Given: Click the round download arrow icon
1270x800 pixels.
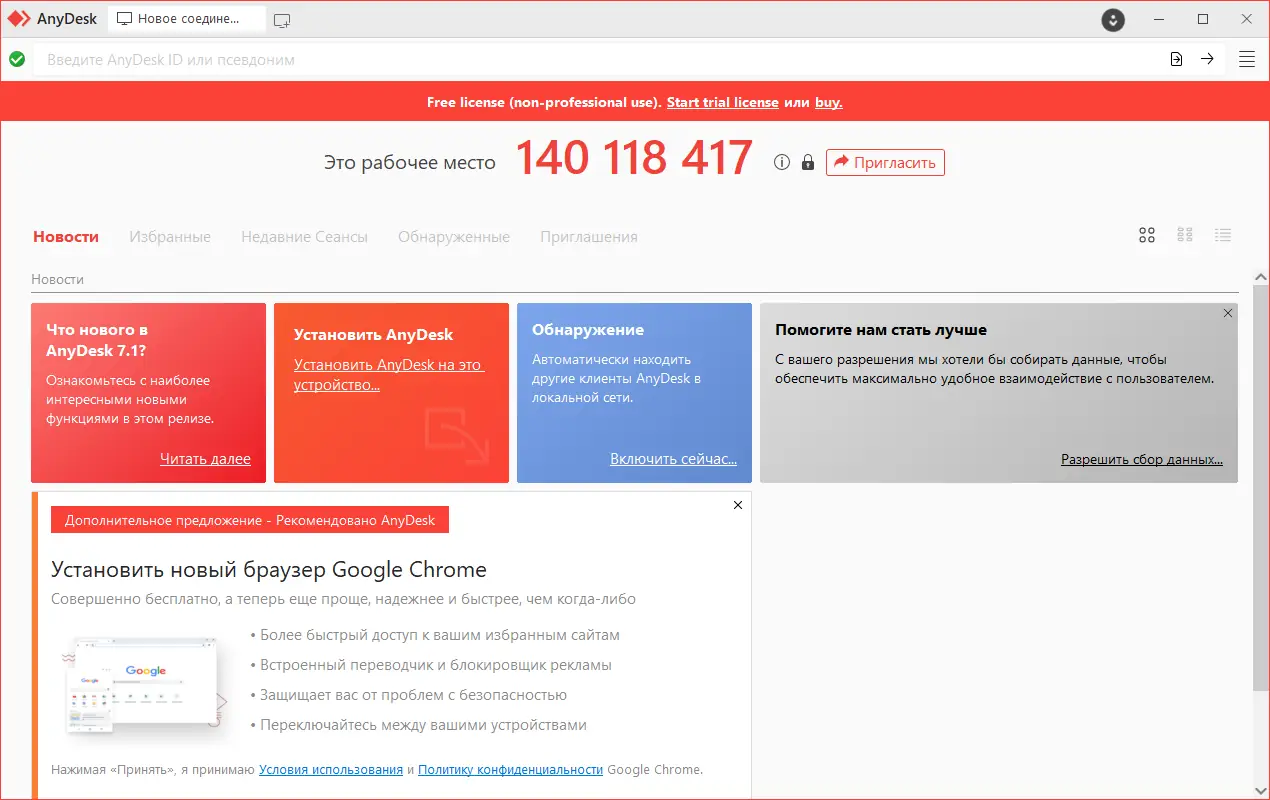Looking at the screenshot, I should click(1113, 19).
